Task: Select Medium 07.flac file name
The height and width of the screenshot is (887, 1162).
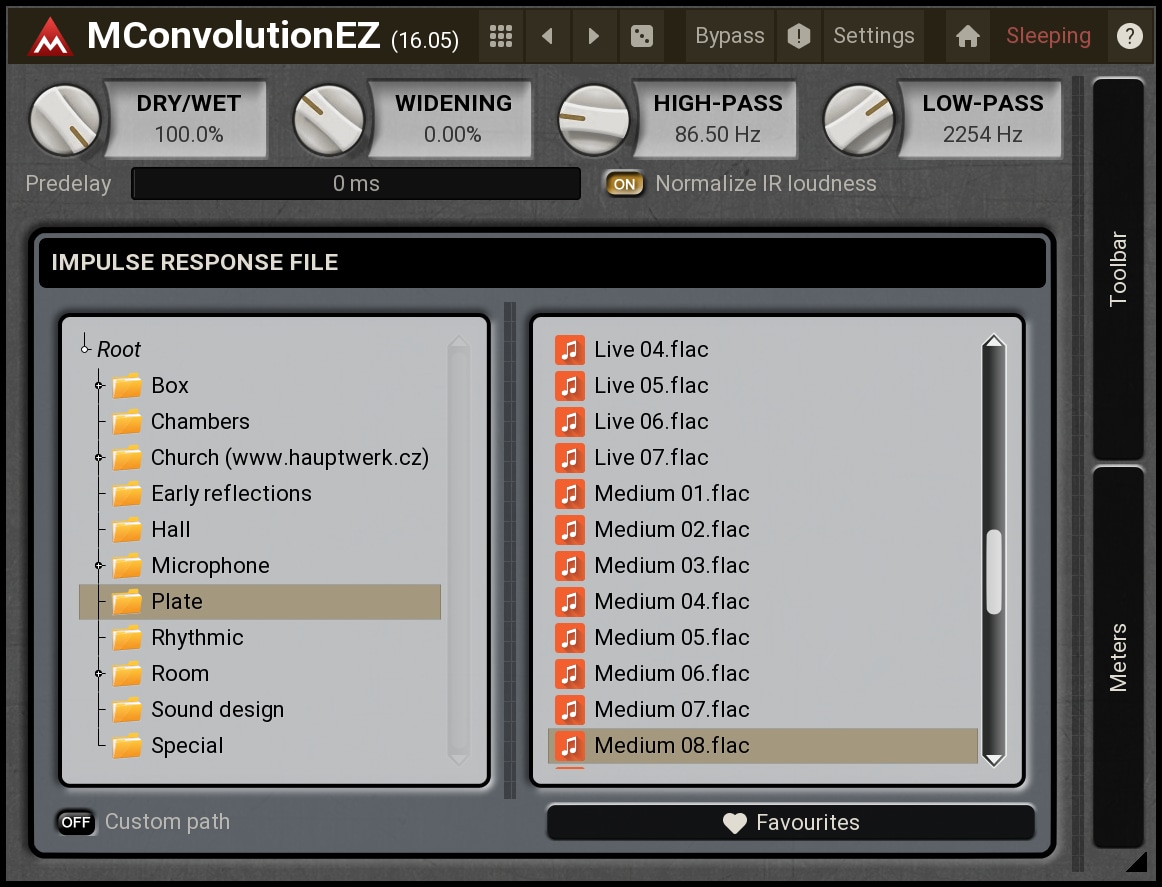Action: (671, 710)
